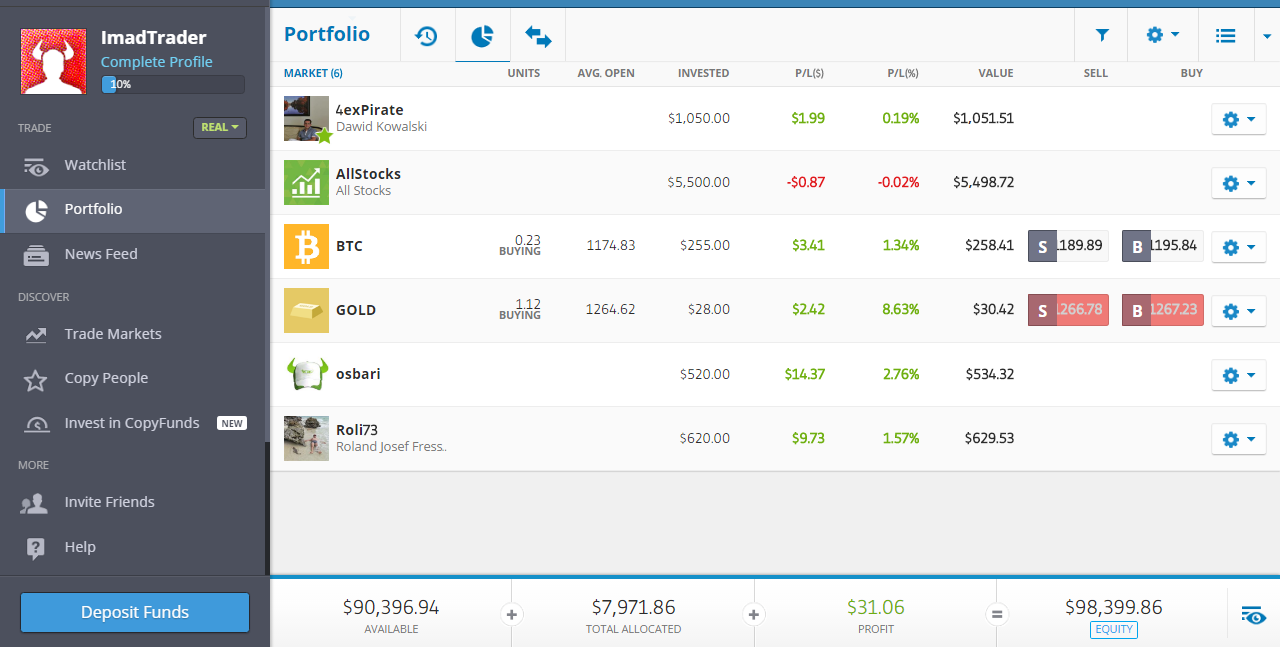
Task: Open the filter funnel icon
Action: pos(1102,35)
